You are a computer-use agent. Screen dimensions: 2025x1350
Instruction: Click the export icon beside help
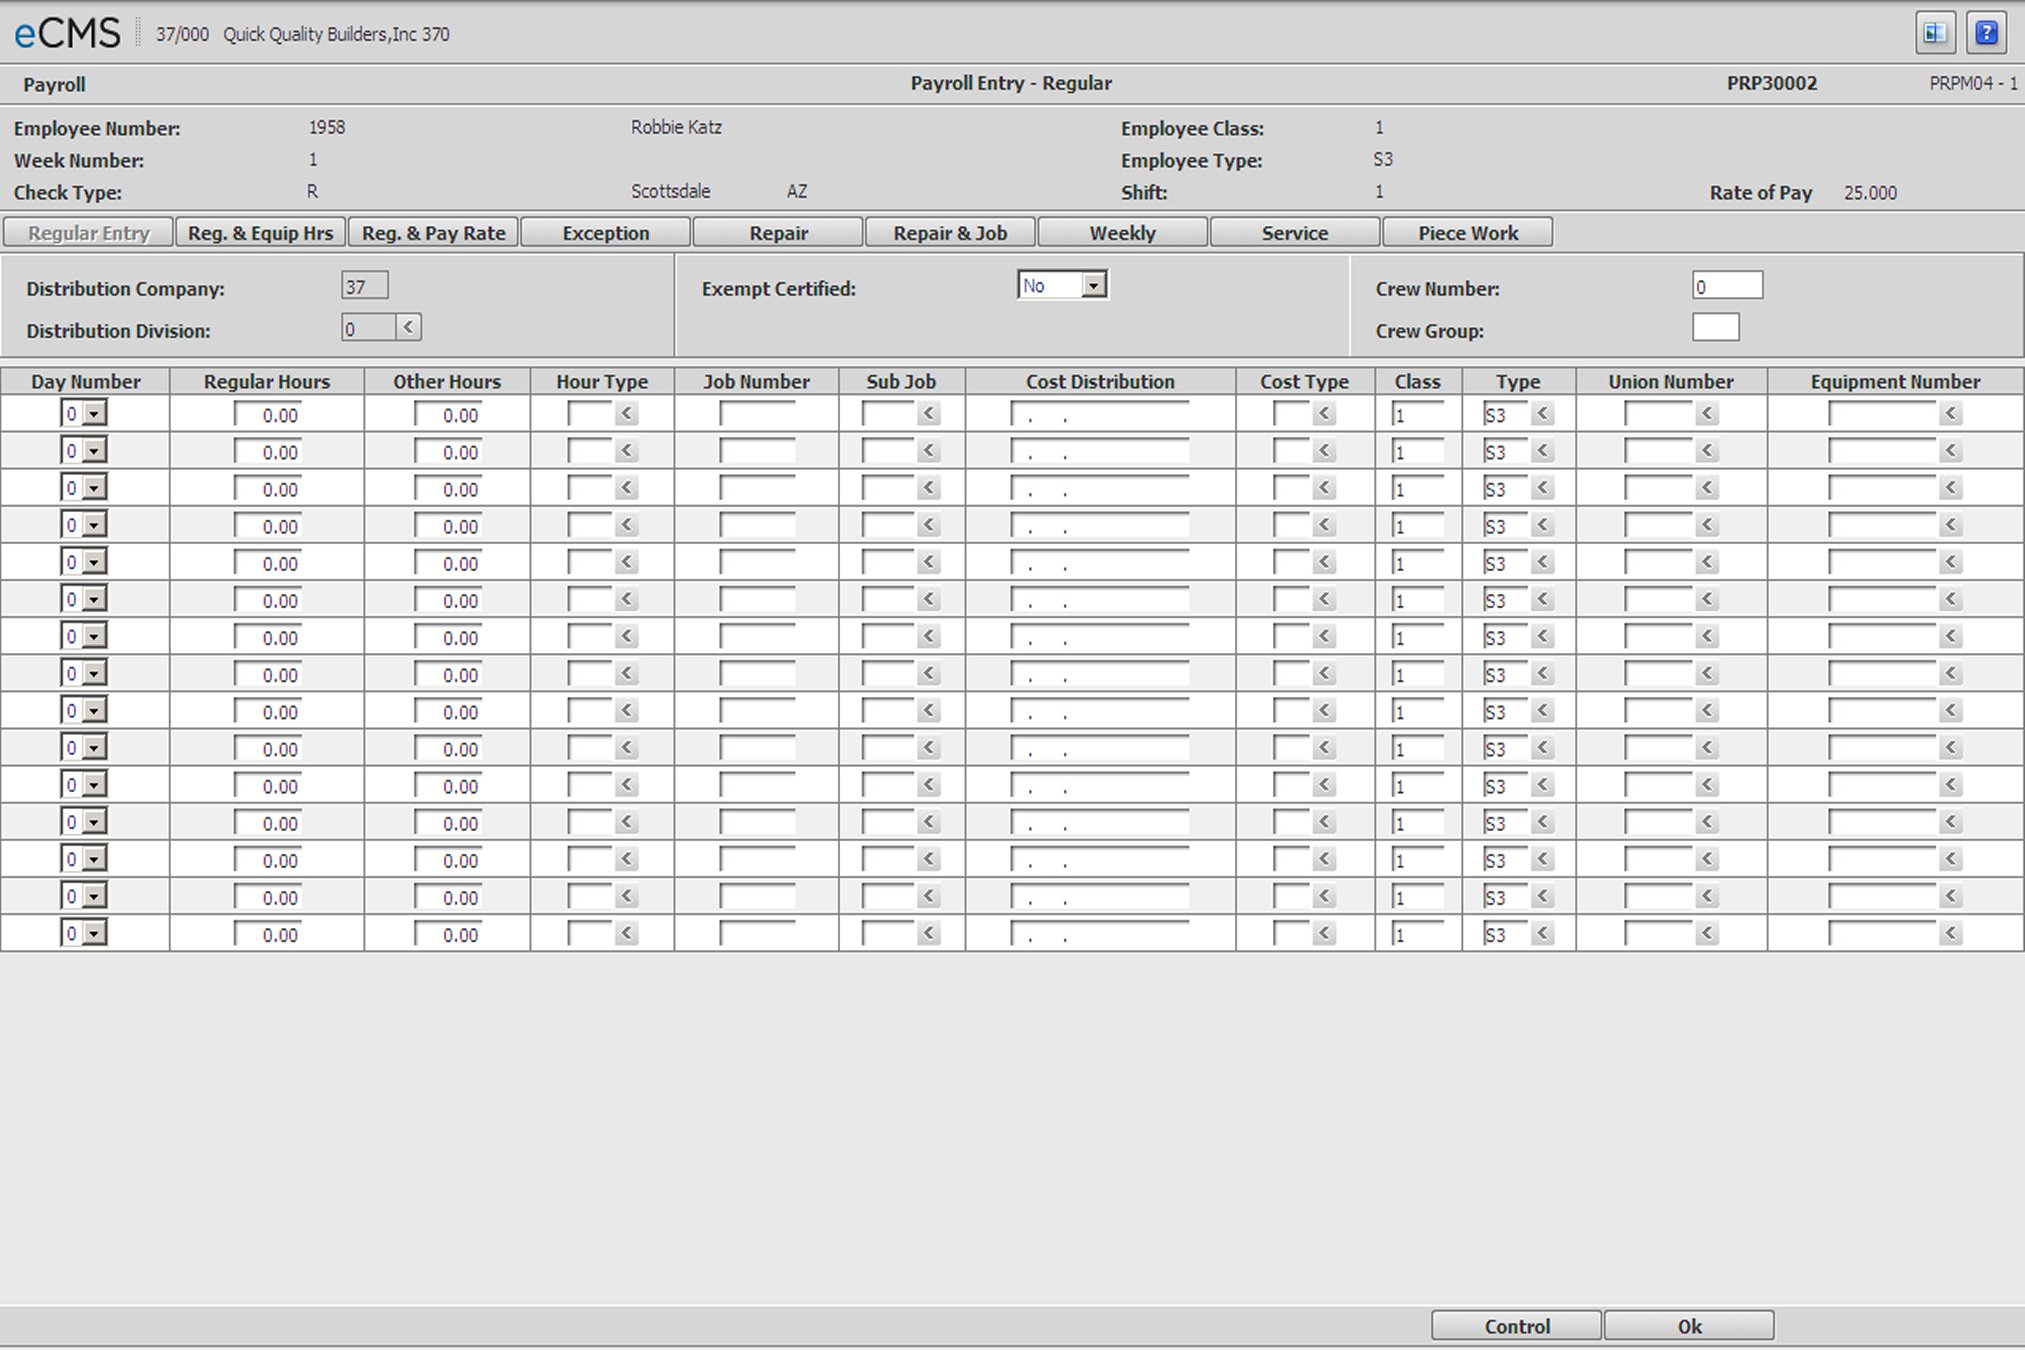1935,33
